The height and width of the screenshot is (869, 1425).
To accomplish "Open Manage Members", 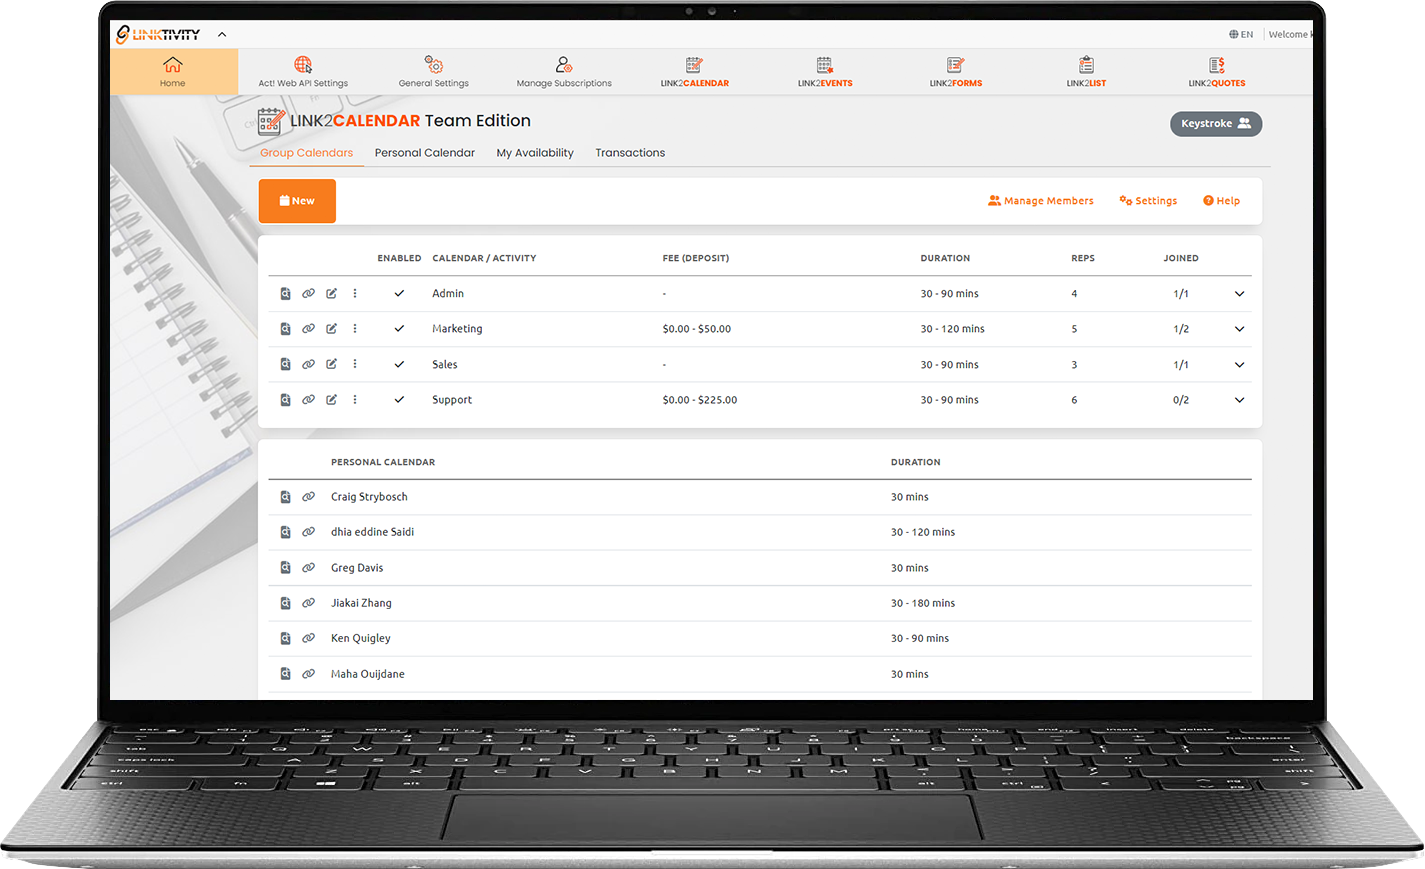I will [x=1041, y=201].
